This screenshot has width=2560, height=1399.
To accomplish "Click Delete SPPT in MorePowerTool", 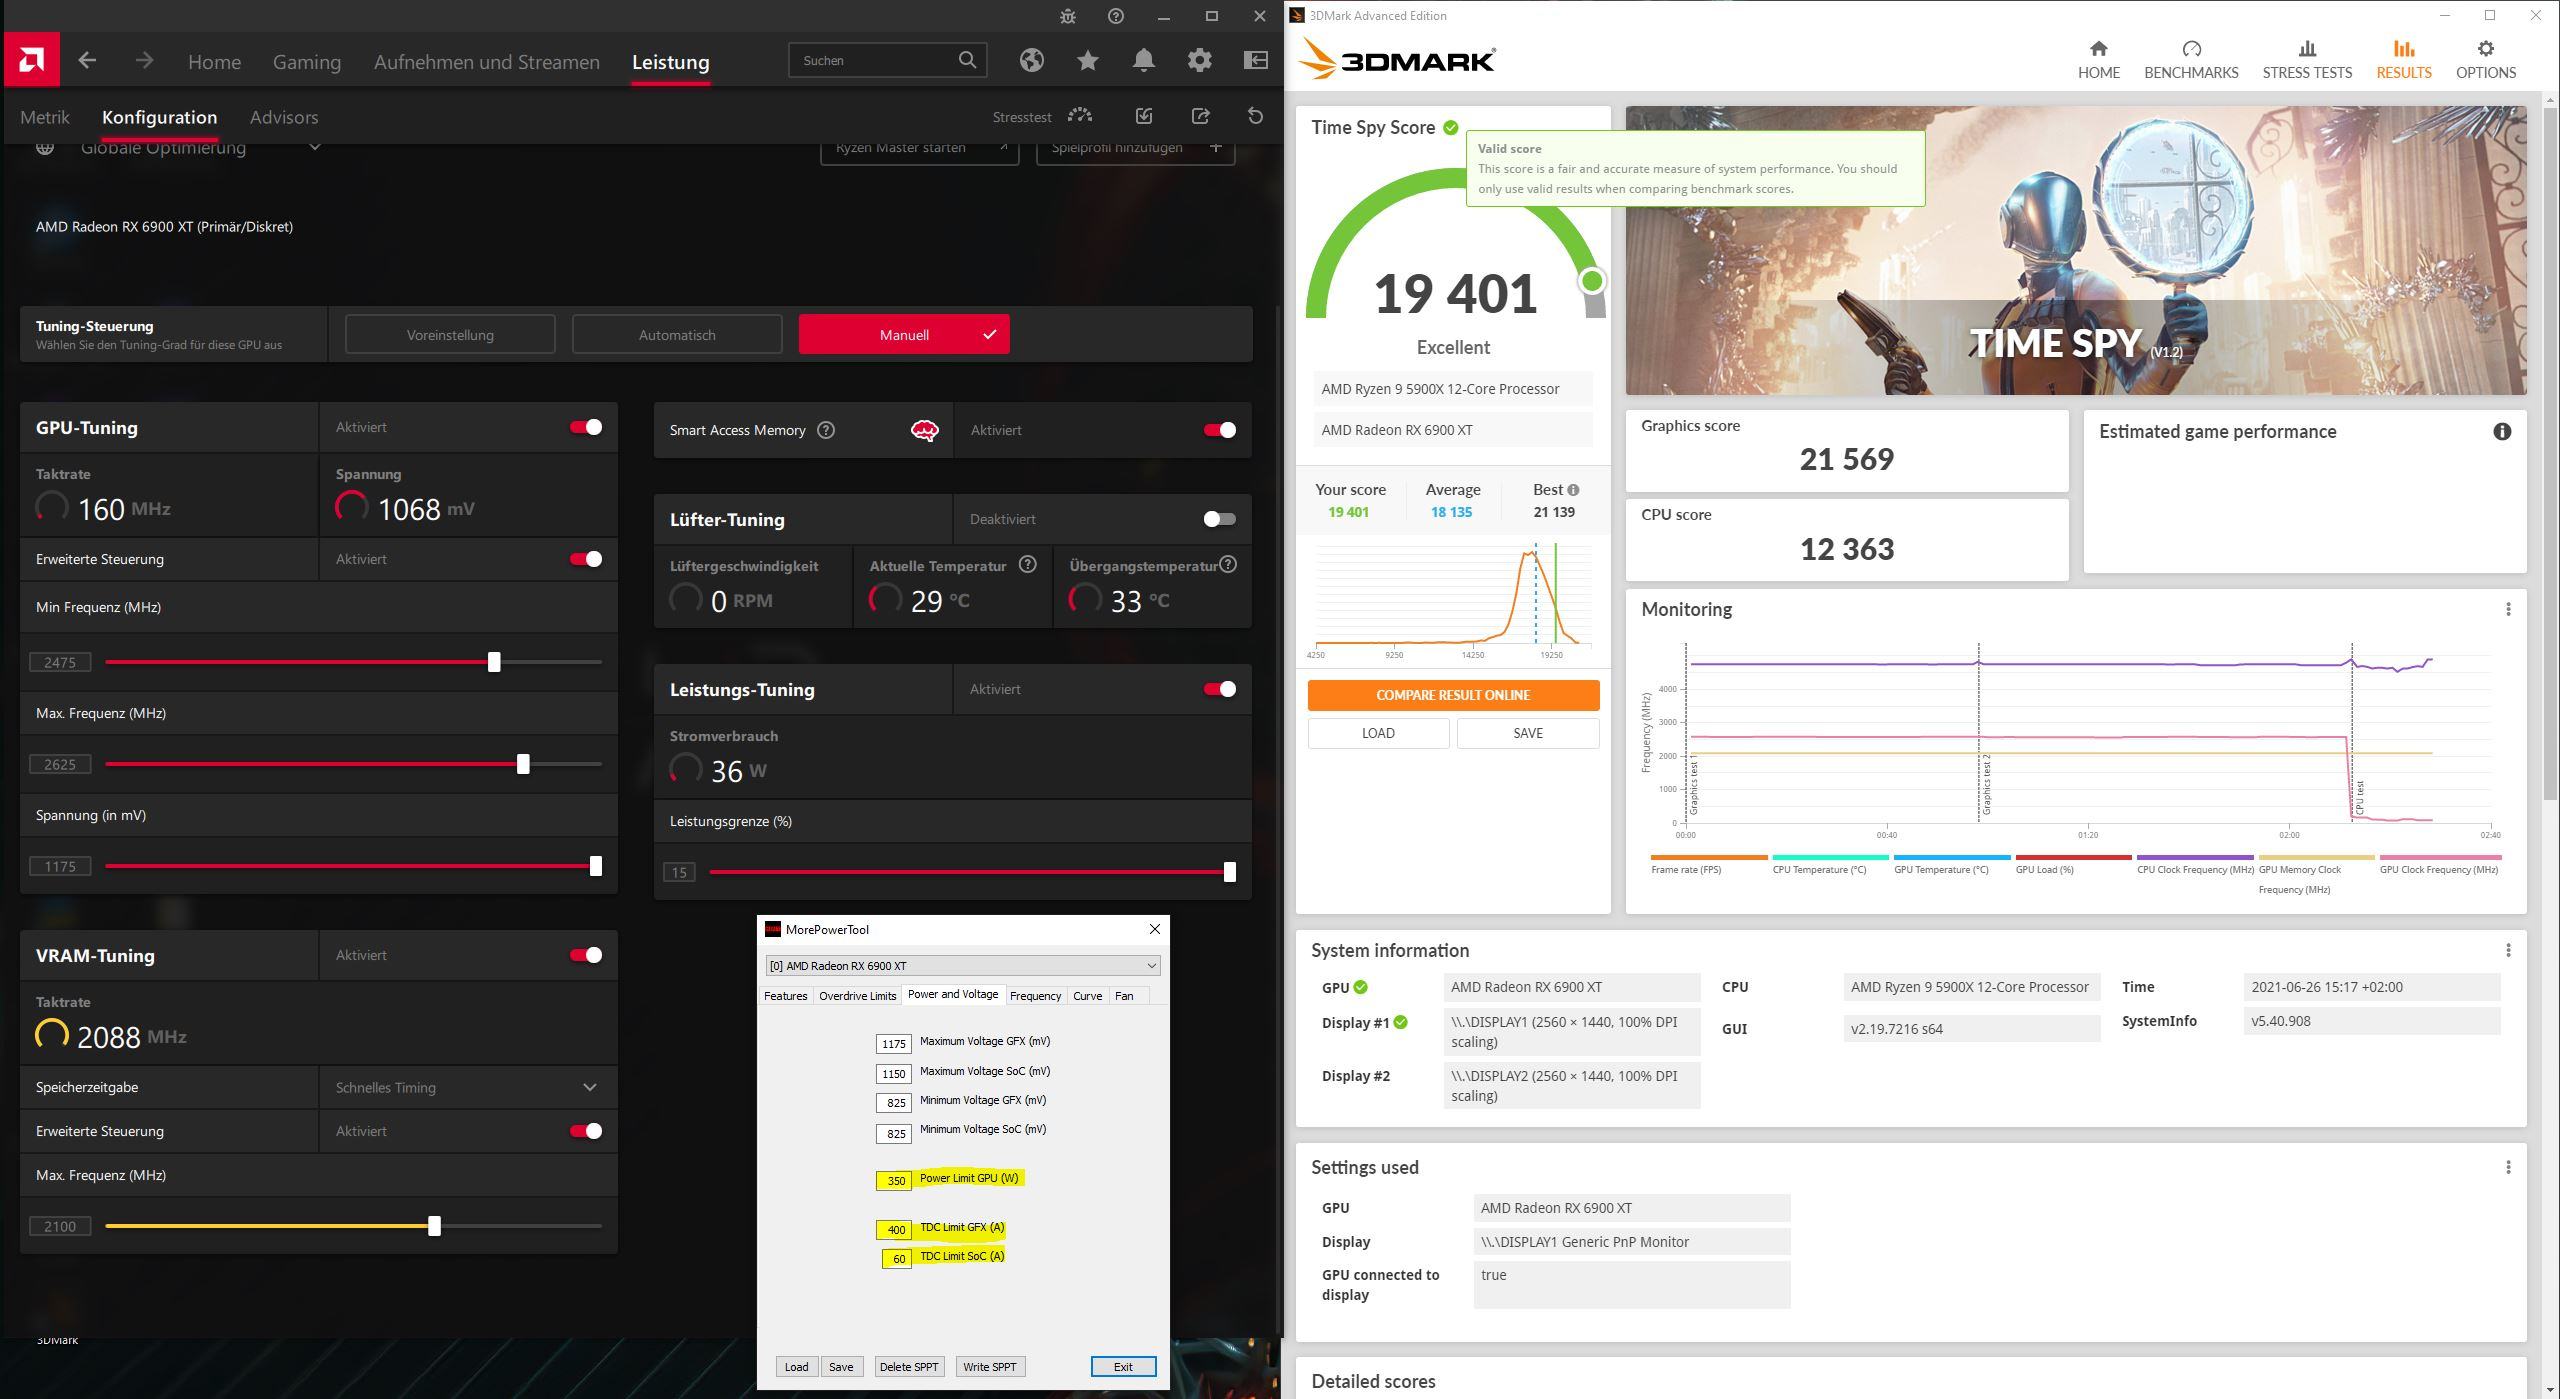I will [x=909, y=1367].
